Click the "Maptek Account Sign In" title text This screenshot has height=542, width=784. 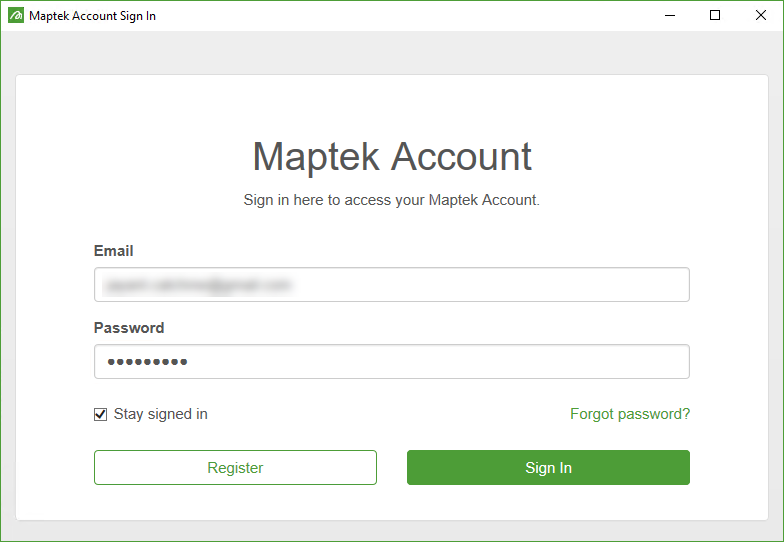click(93, 16)
